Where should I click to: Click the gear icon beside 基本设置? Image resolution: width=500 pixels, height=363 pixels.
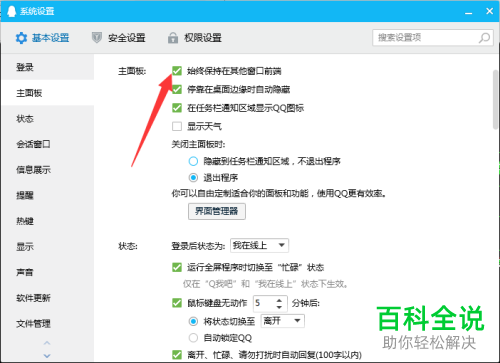[x=21, y=38]
